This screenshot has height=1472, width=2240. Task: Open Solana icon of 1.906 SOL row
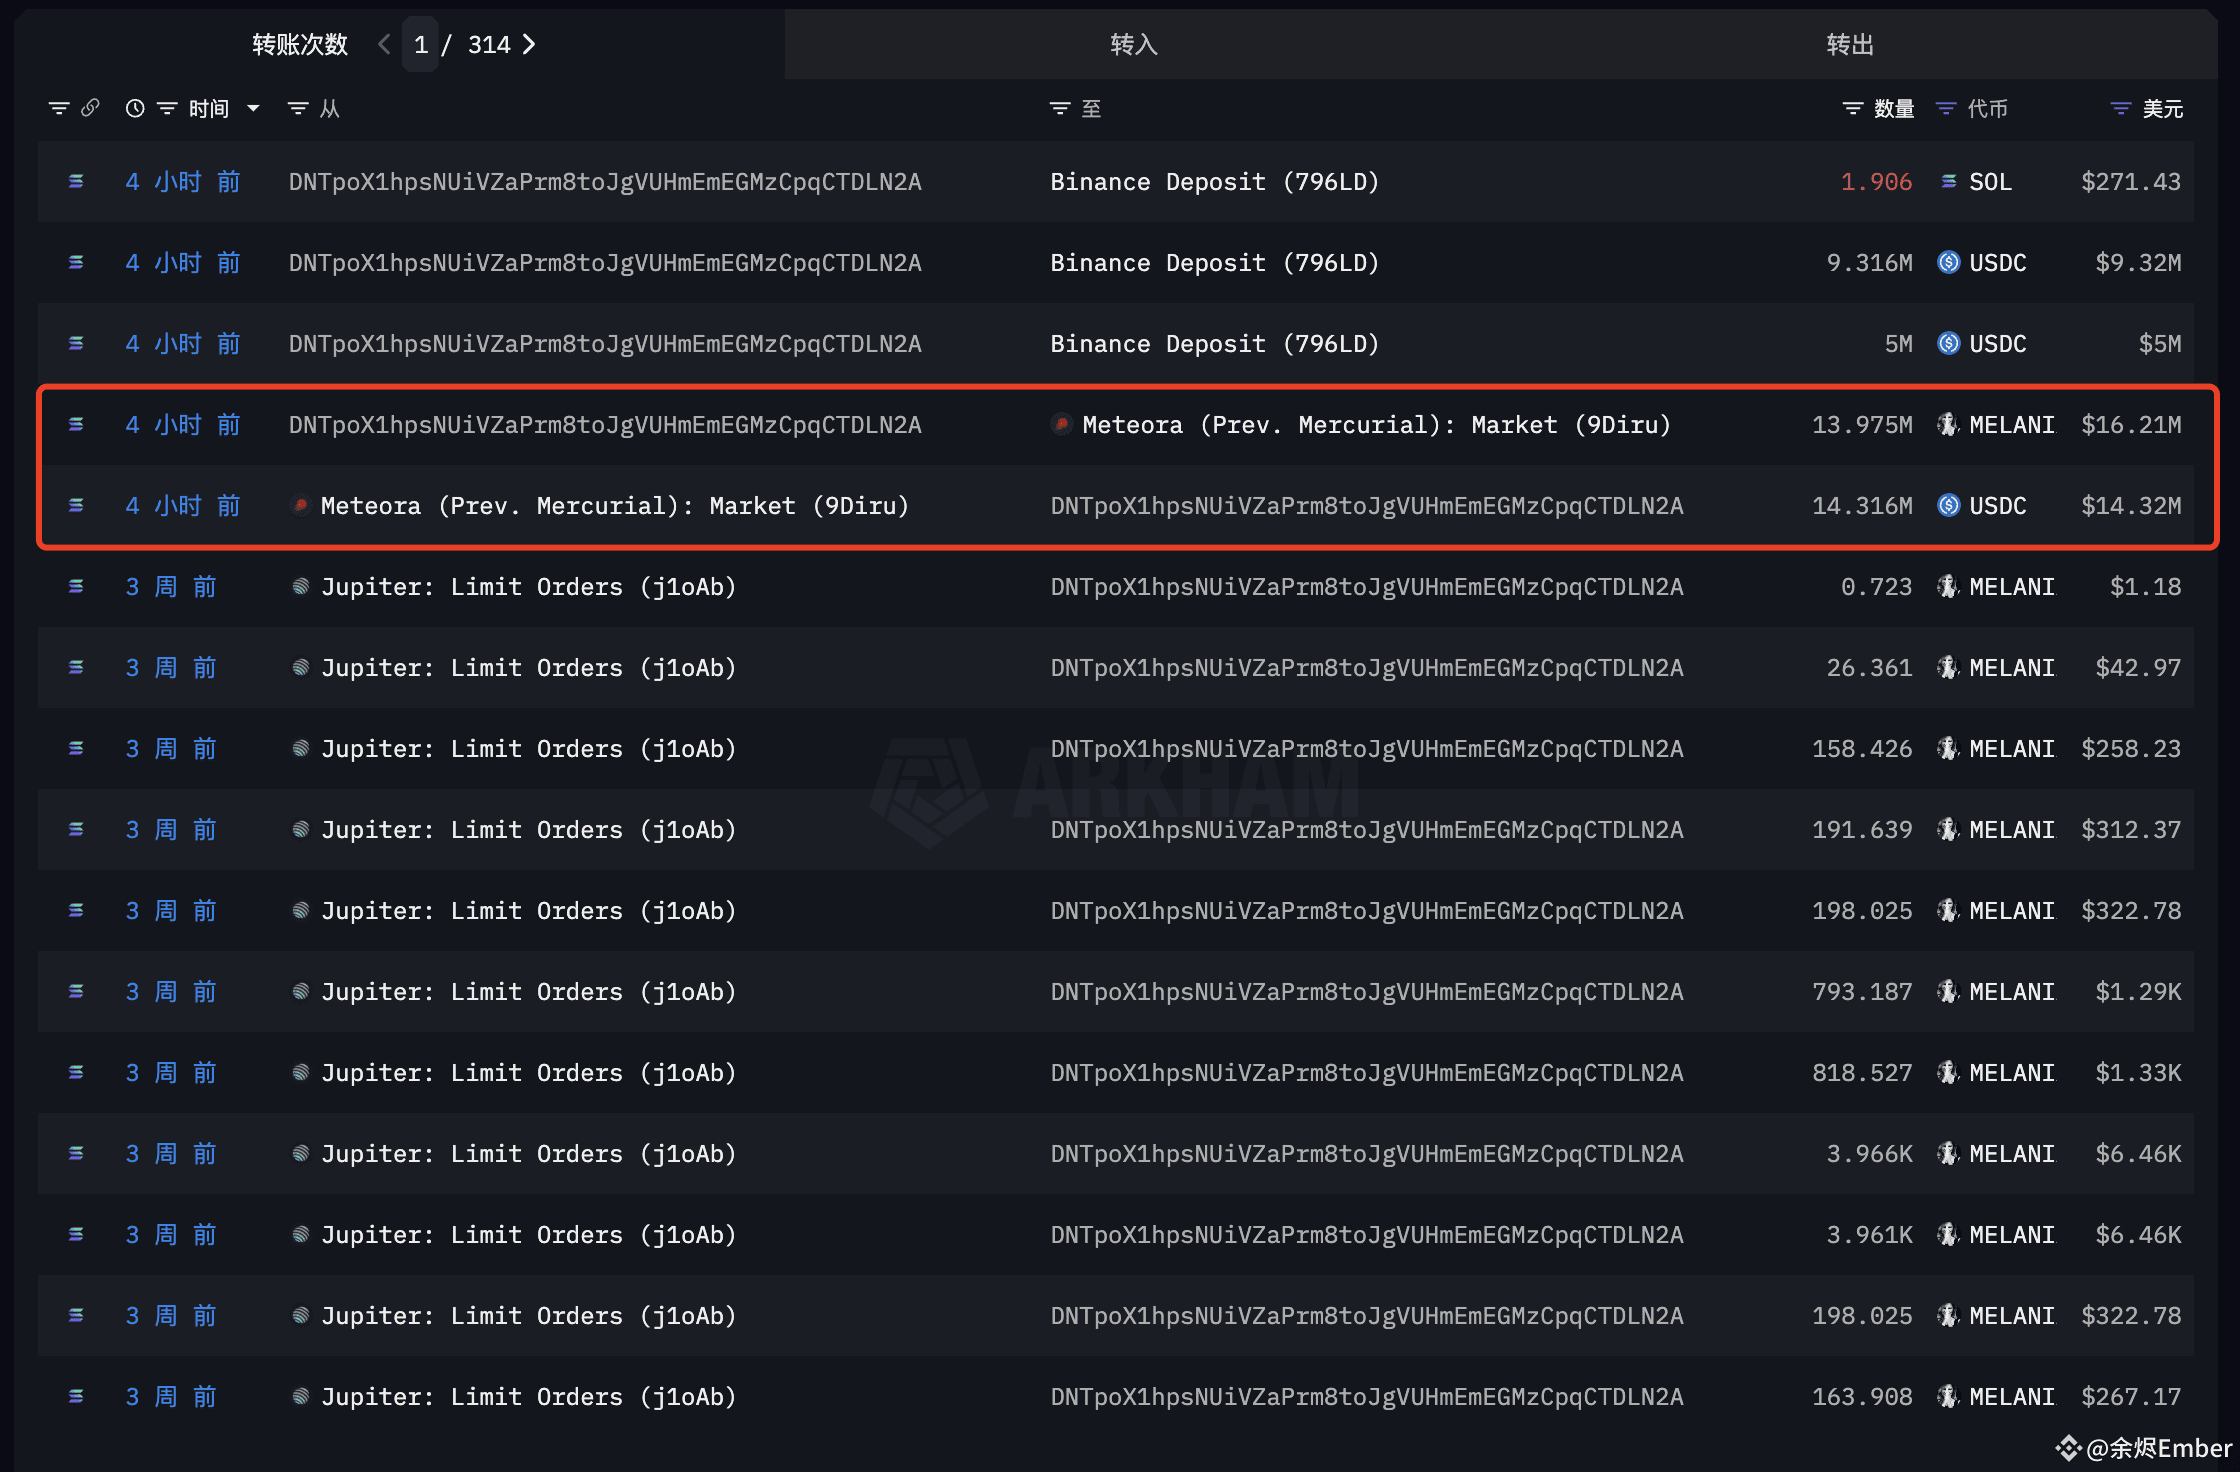(x=76, y=182)
